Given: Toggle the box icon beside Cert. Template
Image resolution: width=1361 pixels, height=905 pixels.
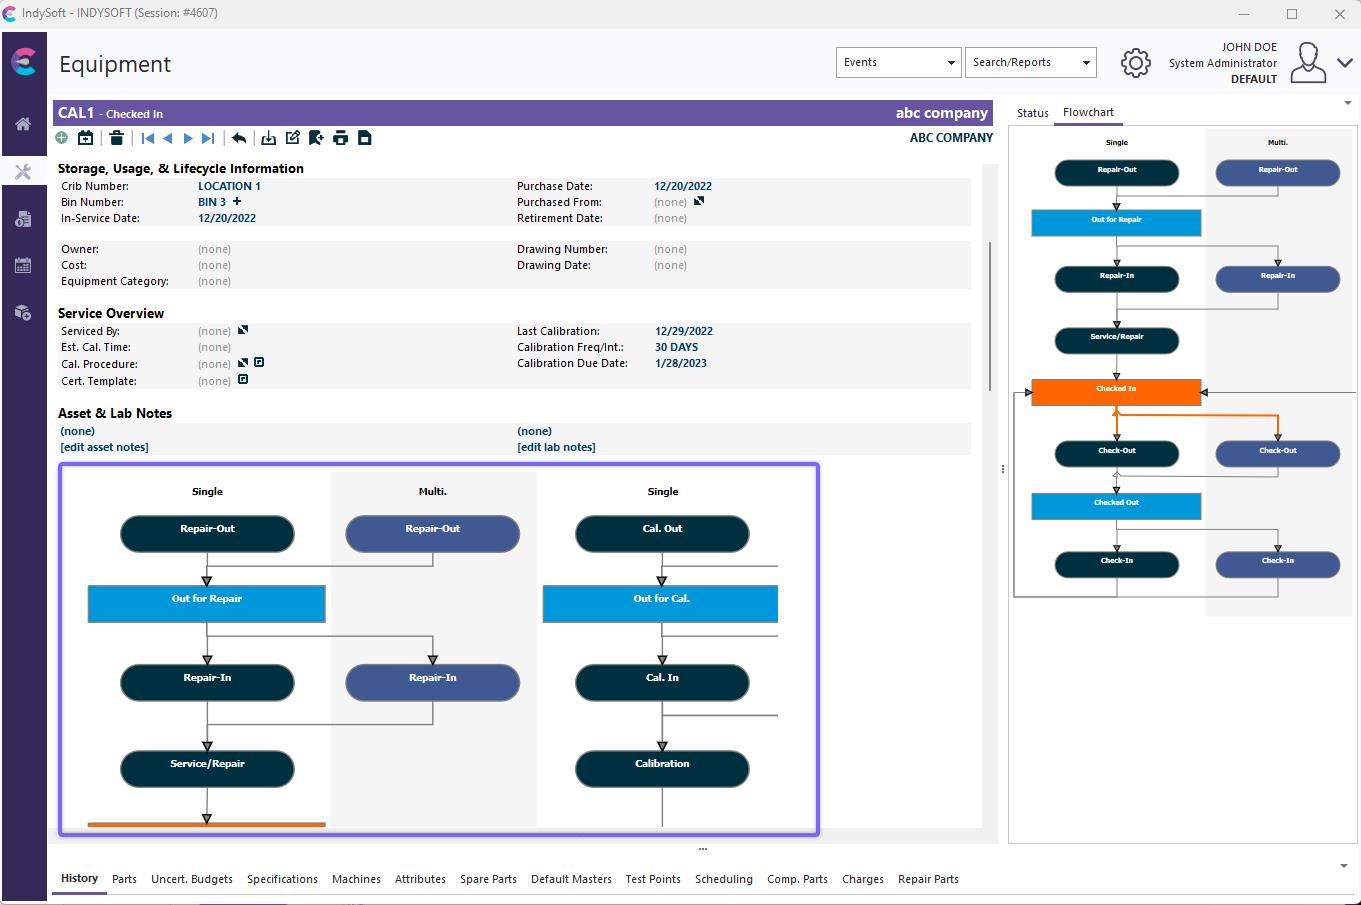Looking at the screenshot, I should (x=243, y=380).
